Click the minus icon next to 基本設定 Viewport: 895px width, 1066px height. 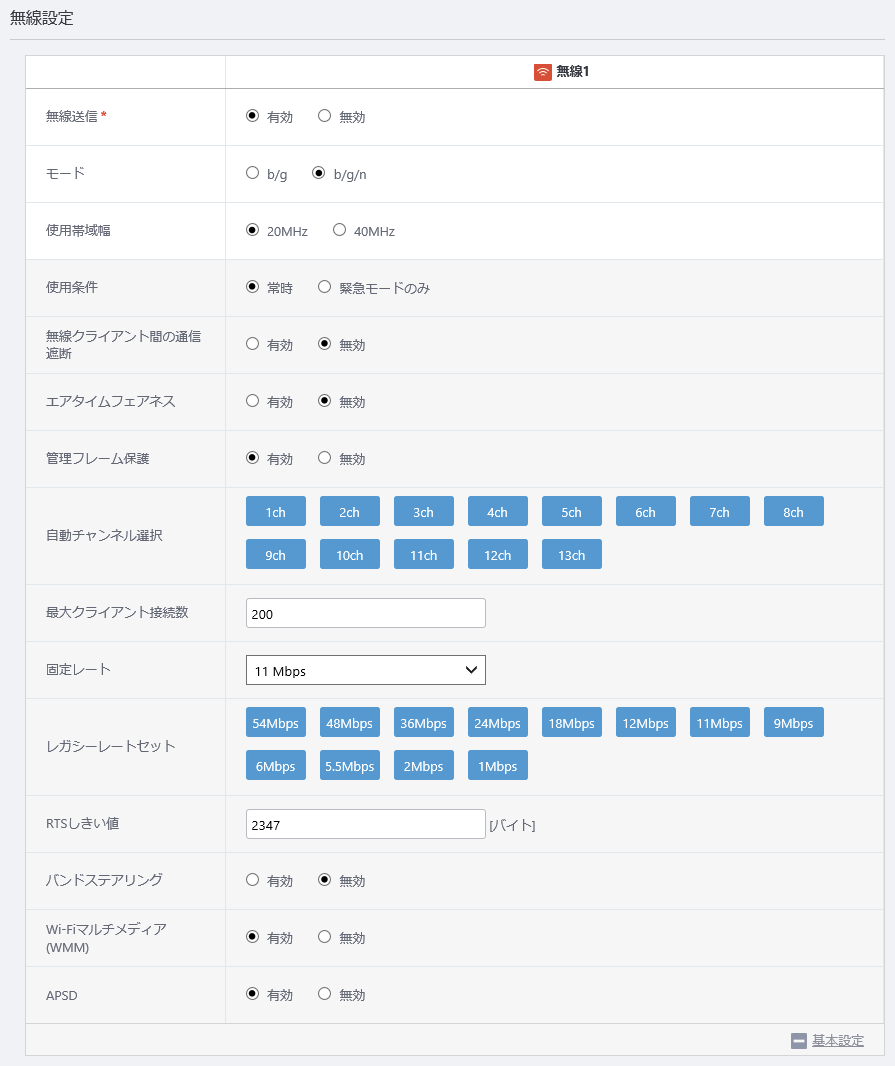799,1040
